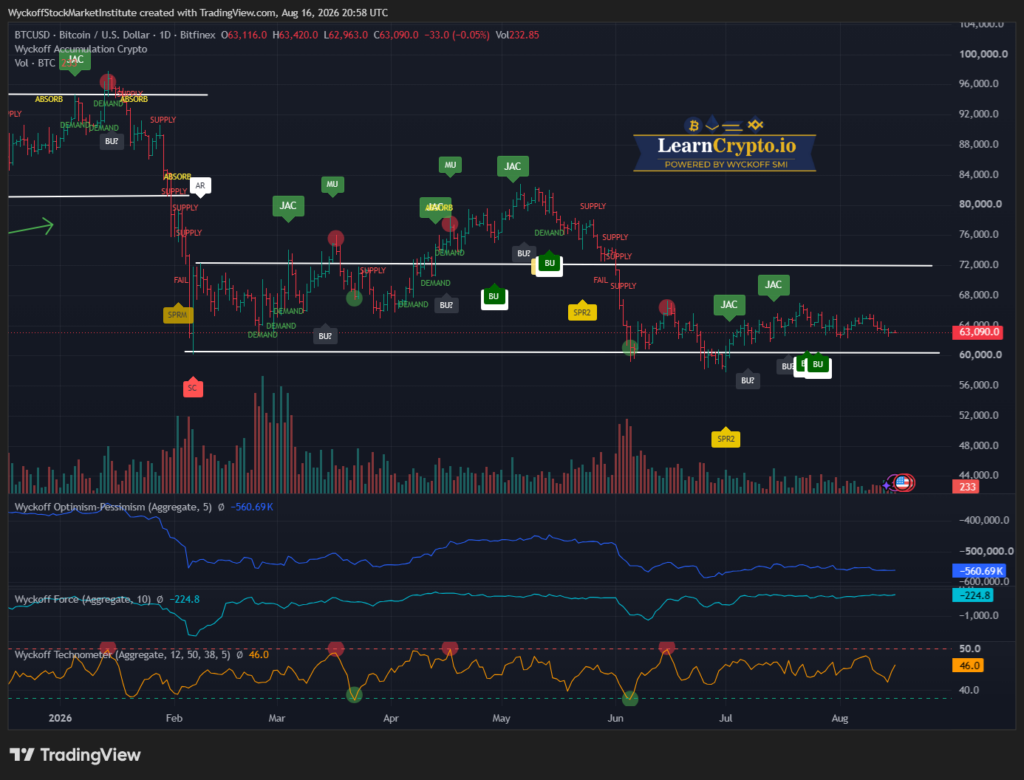This screenshot has width=1024, height=780.
Task: Click the -1,000.0 Wyckoff Force axis label
Action: (979, 615)
